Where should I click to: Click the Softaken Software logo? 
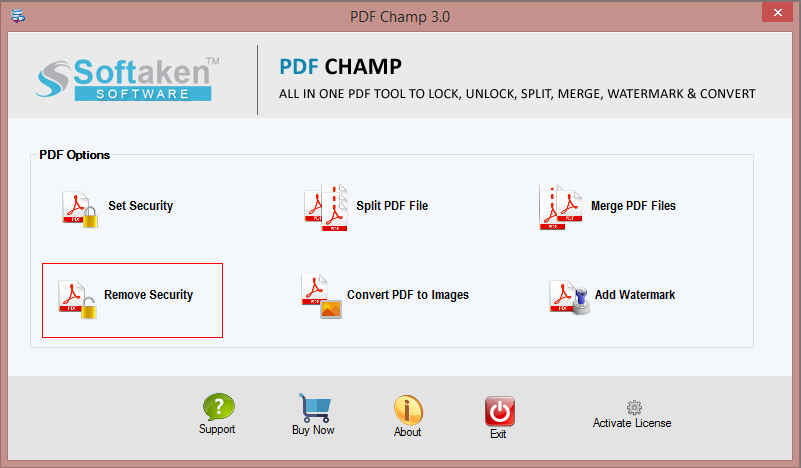click(x=127, y=79)
